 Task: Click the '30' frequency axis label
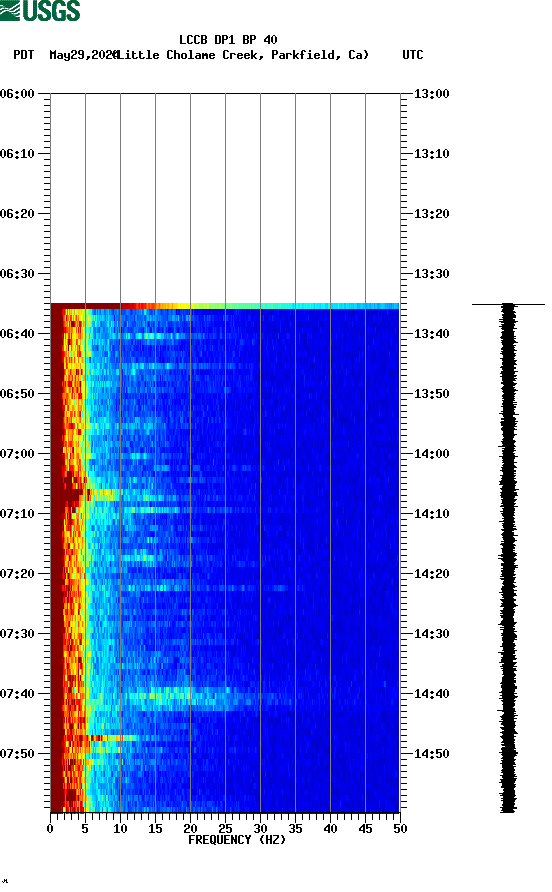click(260, 829)
